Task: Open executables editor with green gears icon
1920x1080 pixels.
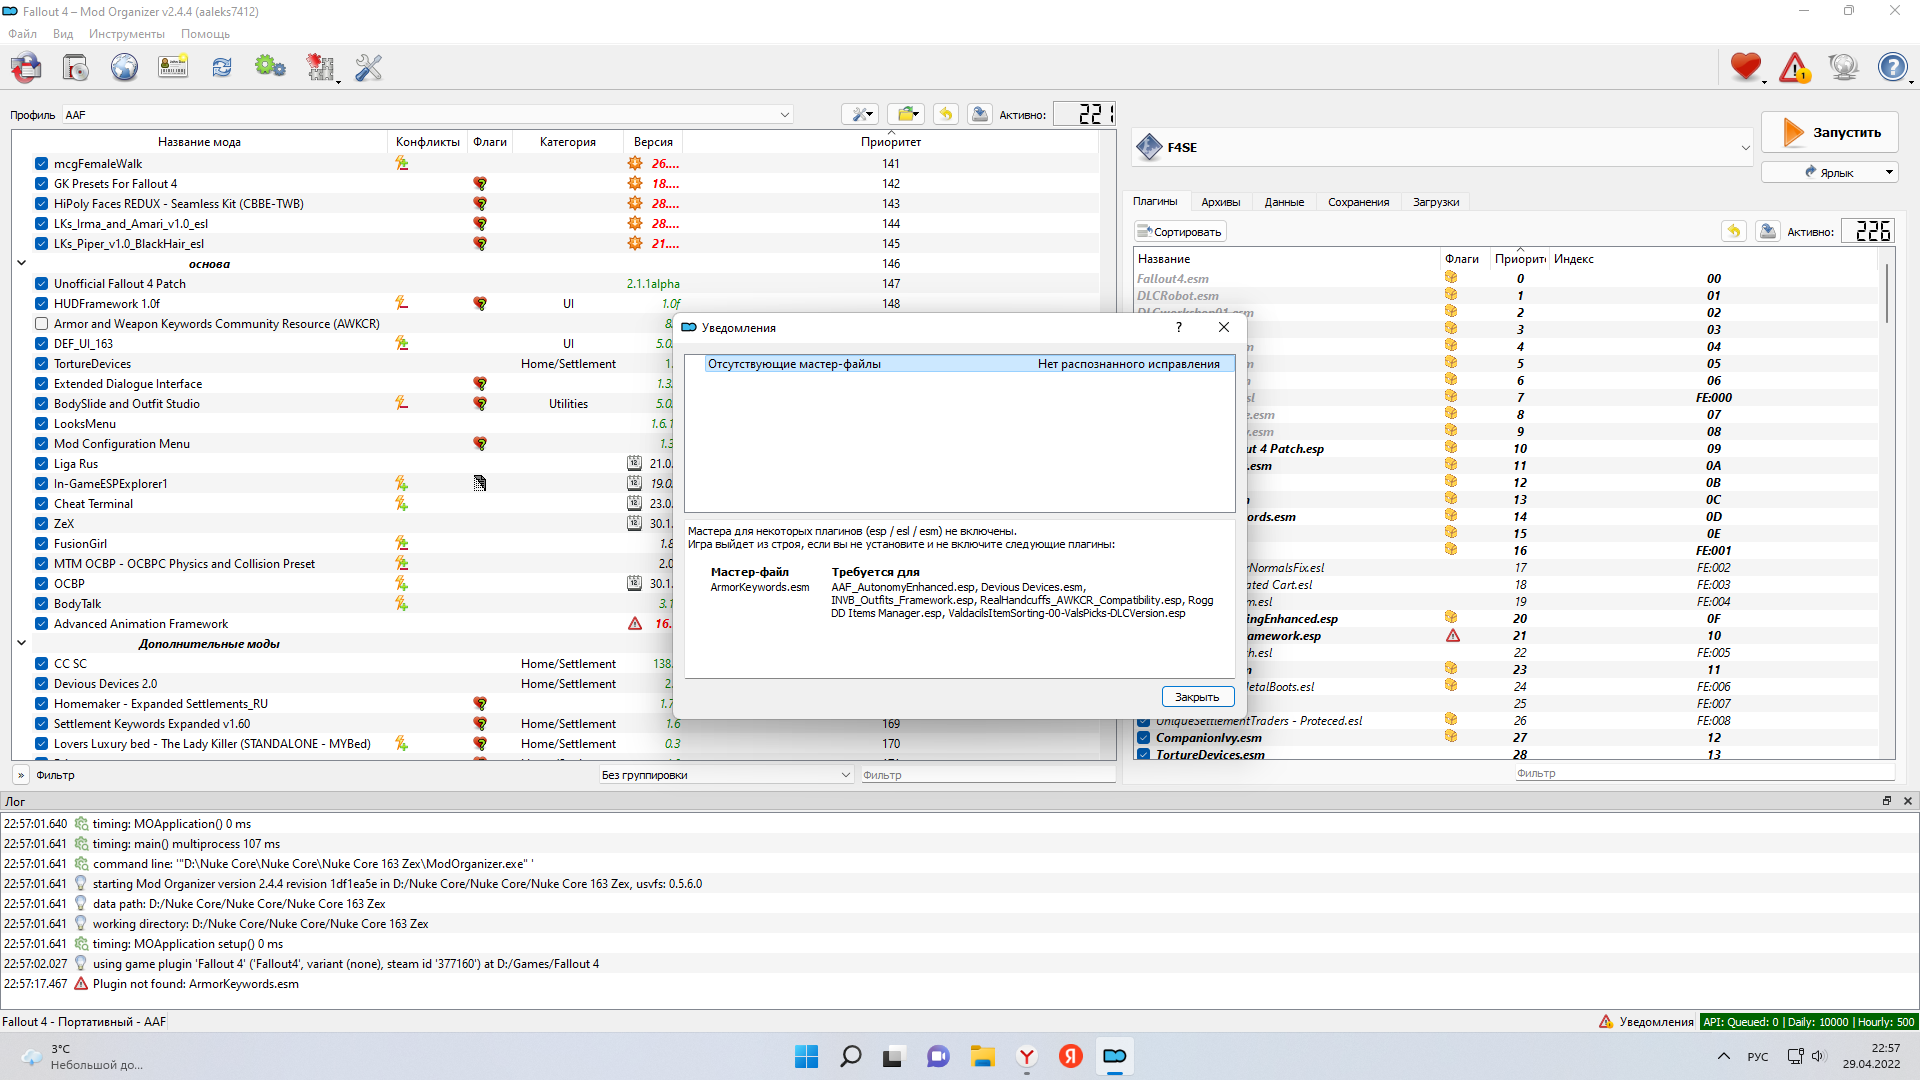Action: point(270,68)
